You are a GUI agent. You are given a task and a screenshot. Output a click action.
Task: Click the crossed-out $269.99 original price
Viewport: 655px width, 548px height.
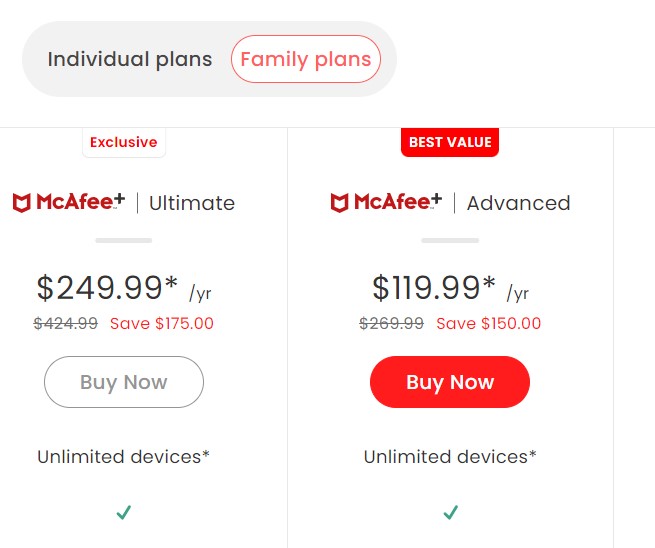tap(392, 323)
